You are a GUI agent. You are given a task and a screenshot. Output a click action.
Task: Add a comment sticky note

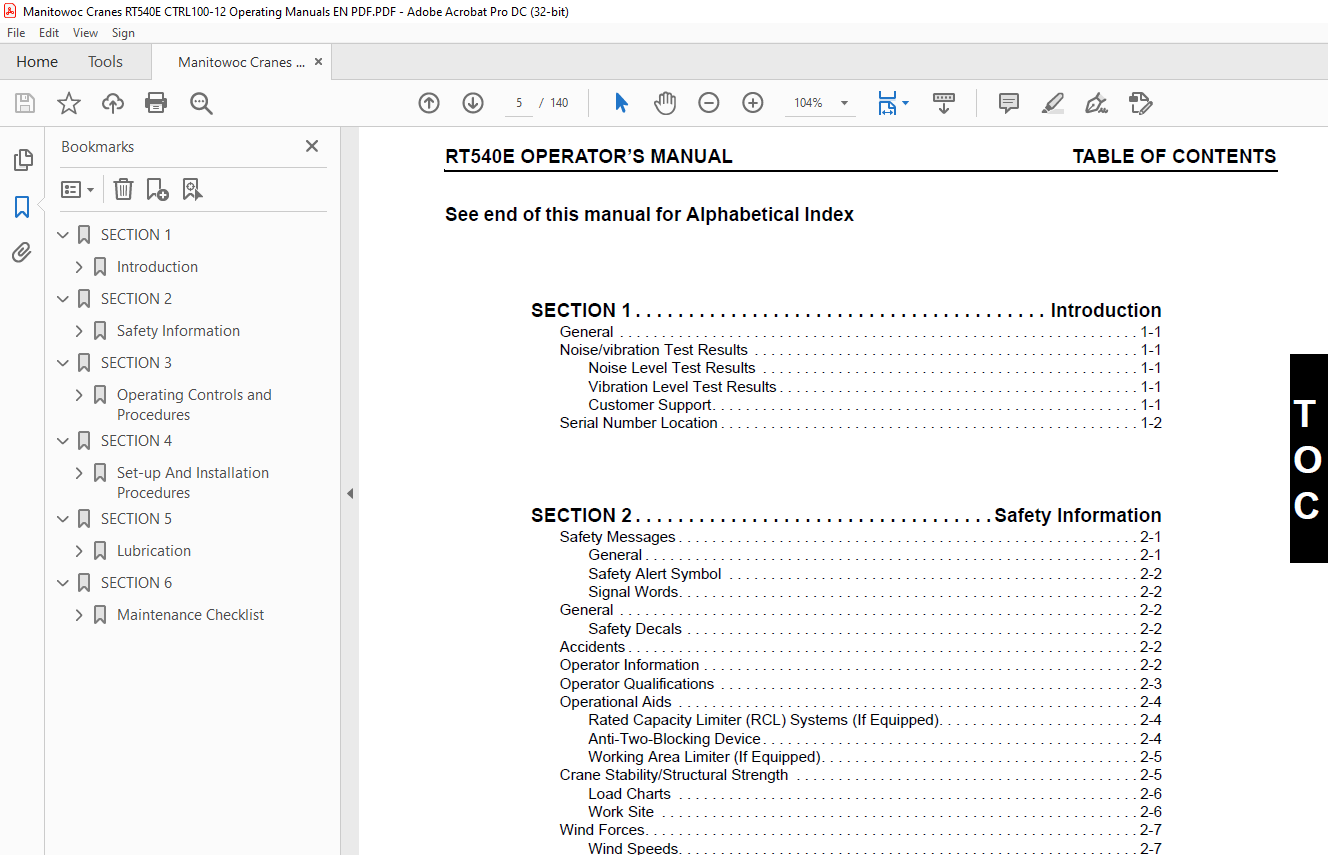coord(1009,103)
